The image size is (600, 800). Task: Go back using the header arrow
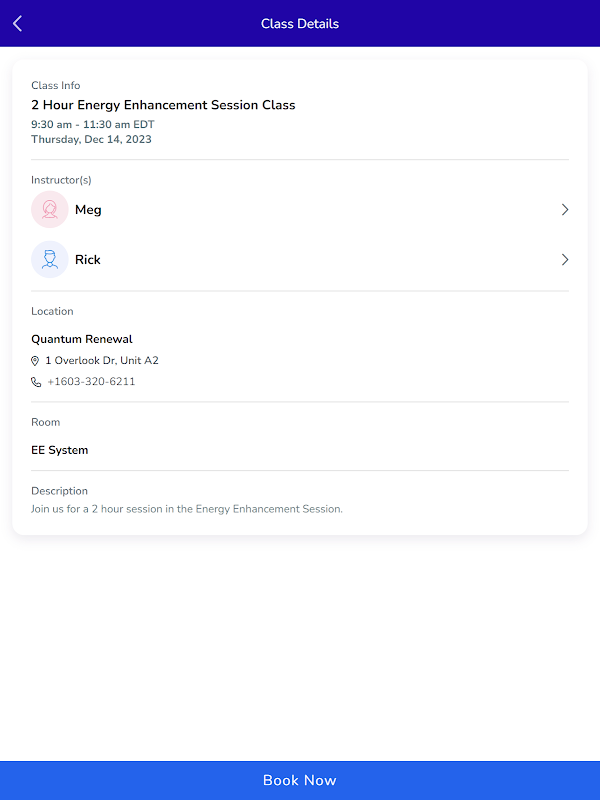(x=18, y=24)
